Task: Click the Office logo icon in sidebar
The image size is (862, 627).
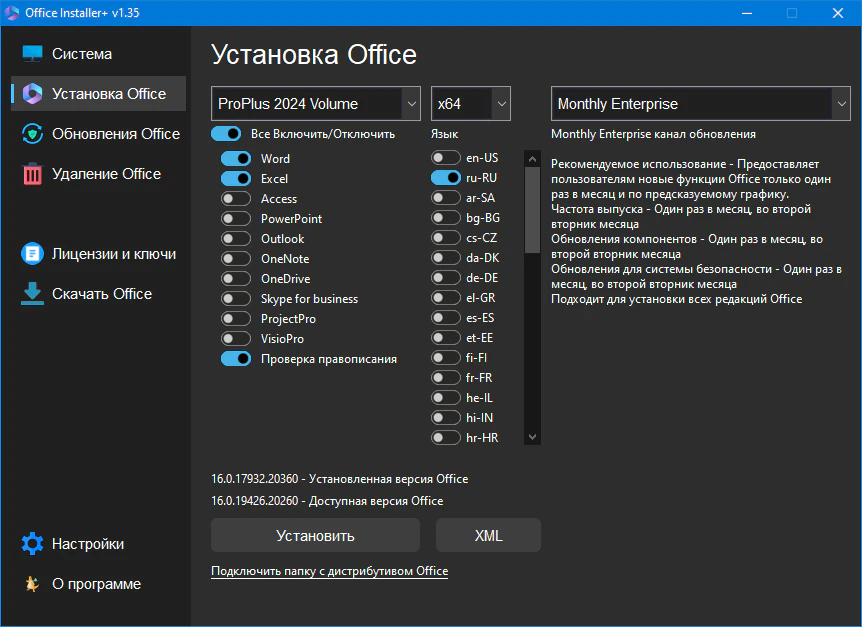Action: pos(33,94)
